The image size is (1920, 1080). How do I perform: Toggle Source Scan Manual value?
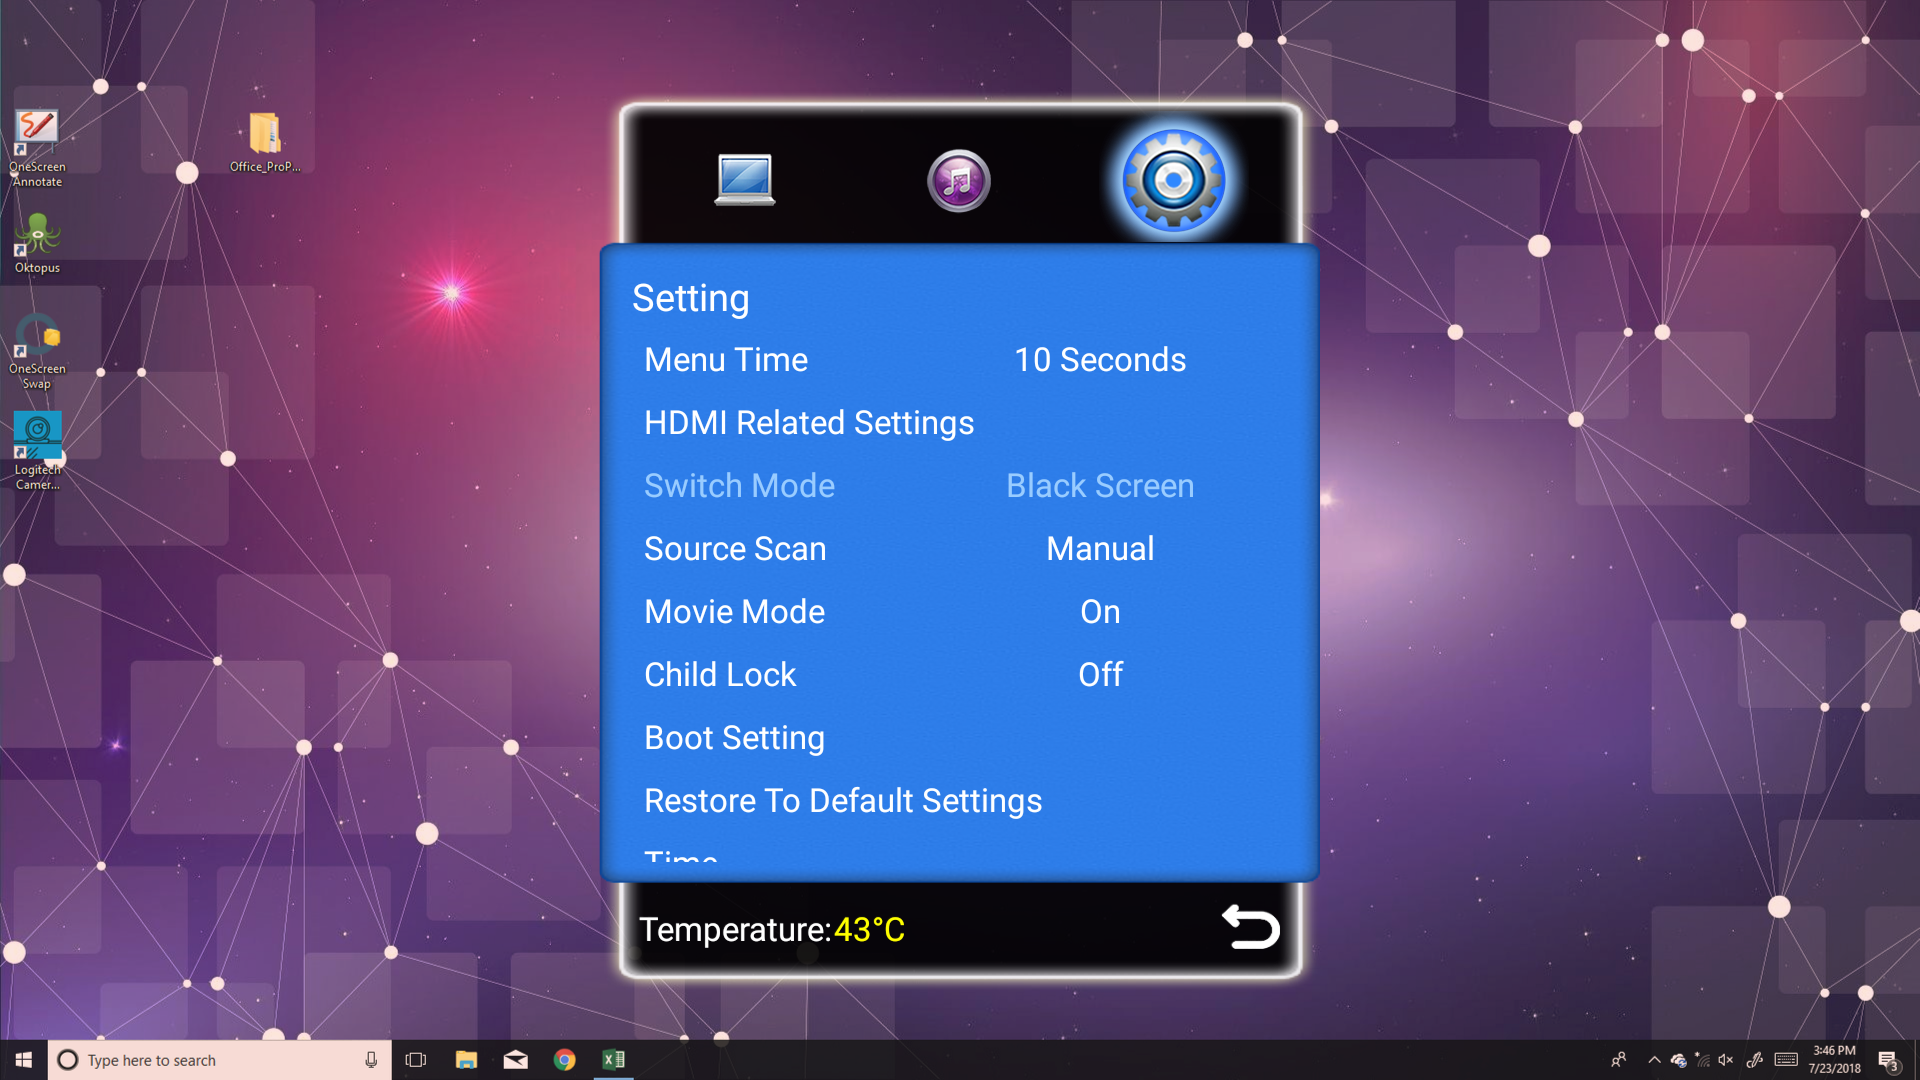(x=1100, y=549)
